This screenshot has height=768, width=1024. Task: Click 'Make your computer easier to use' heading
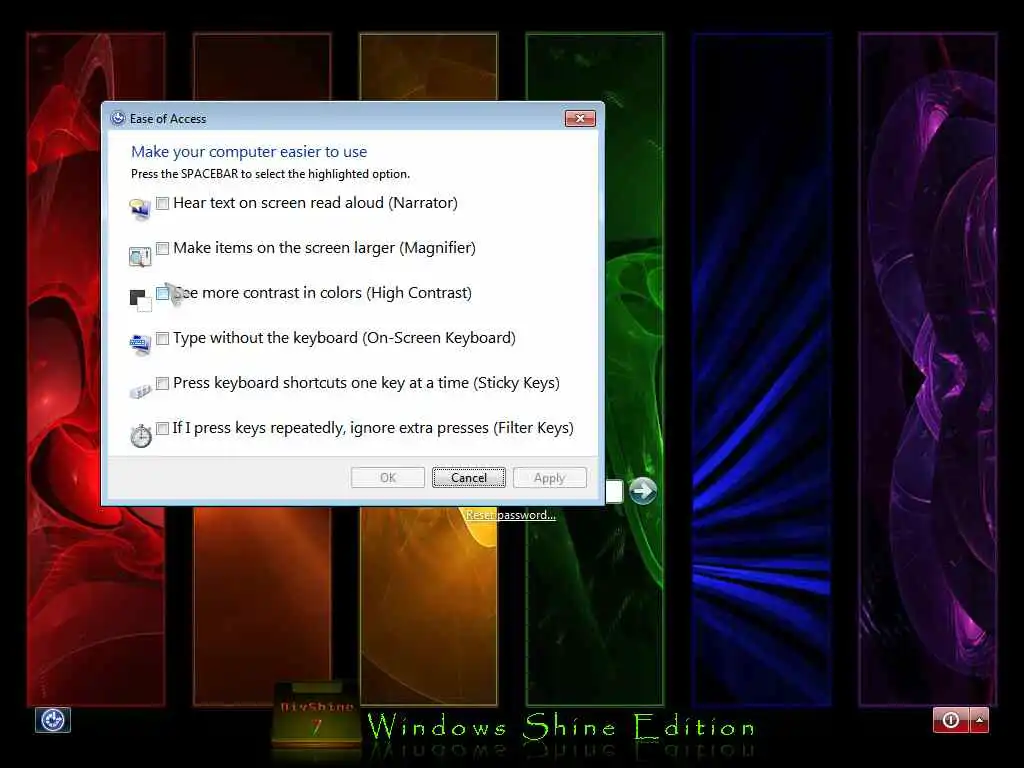pos(249,152)
